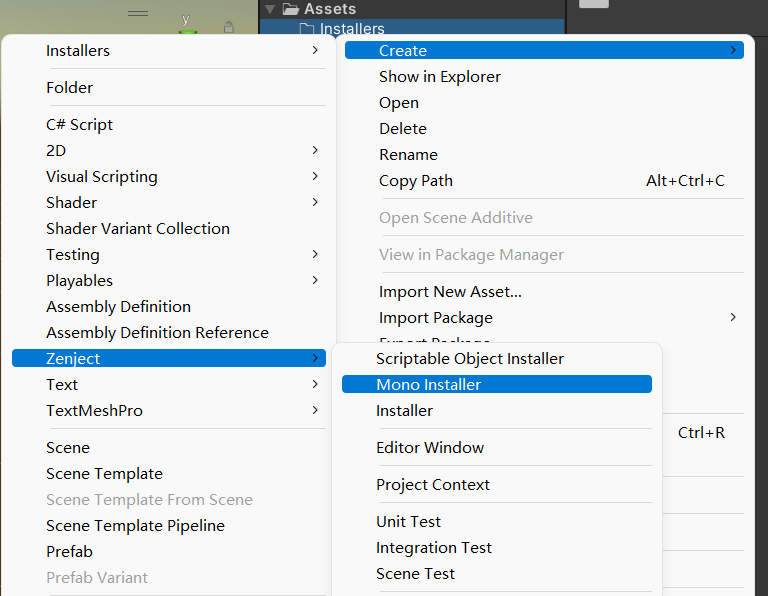Create a Zenject Mono Installer
This screenshot has height=596, width=768.
497,384
